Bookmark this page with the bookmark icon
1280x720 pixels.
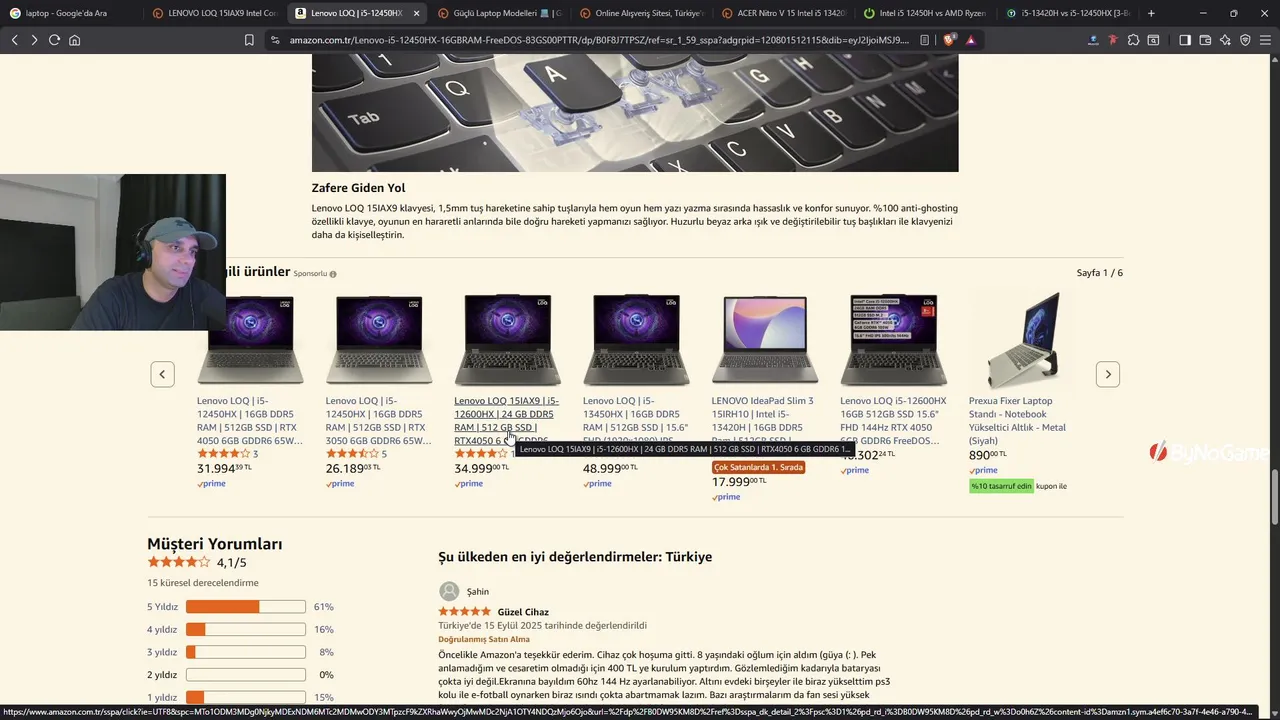(x=249, y=40)
